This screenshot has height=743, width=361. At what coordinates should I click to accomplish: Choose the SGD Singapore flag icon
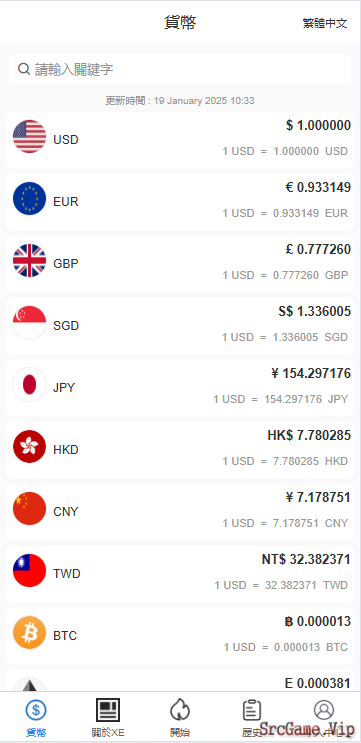[x=29, y=323]
